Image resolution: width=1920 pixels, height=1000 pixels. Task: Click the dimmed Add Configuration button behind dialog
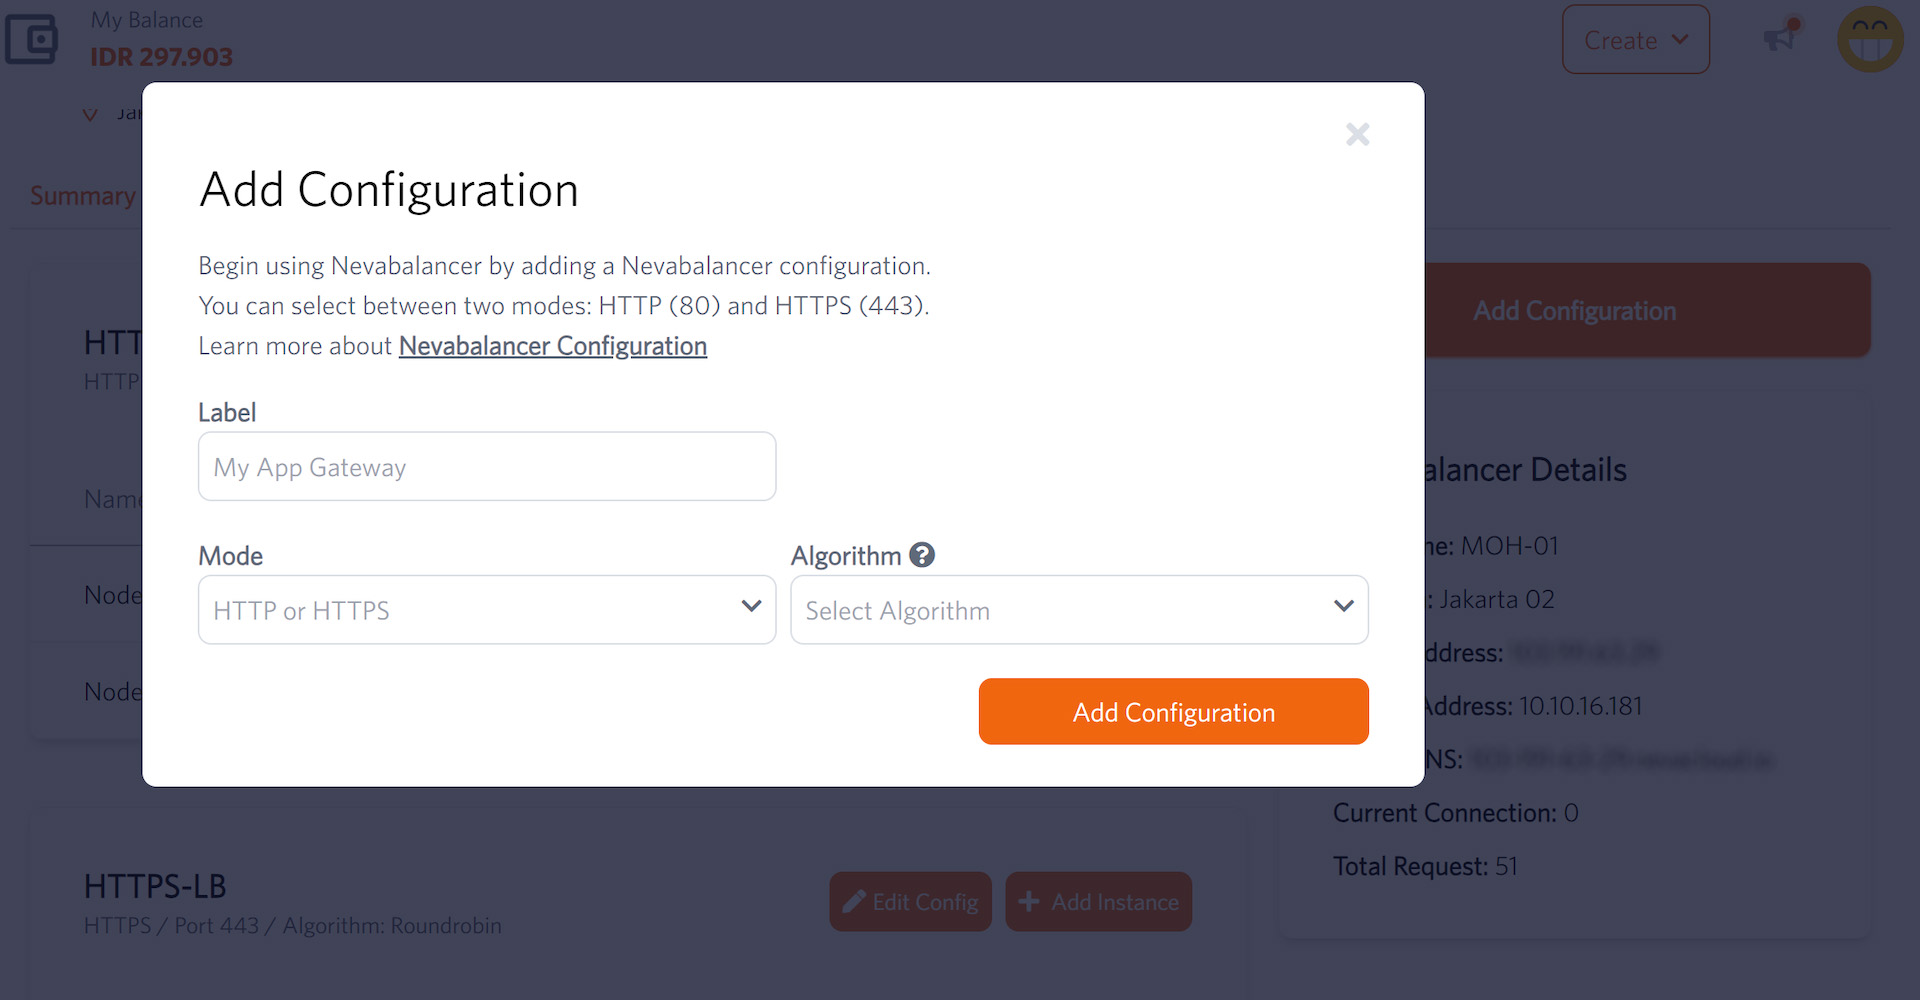(1646, 311)
